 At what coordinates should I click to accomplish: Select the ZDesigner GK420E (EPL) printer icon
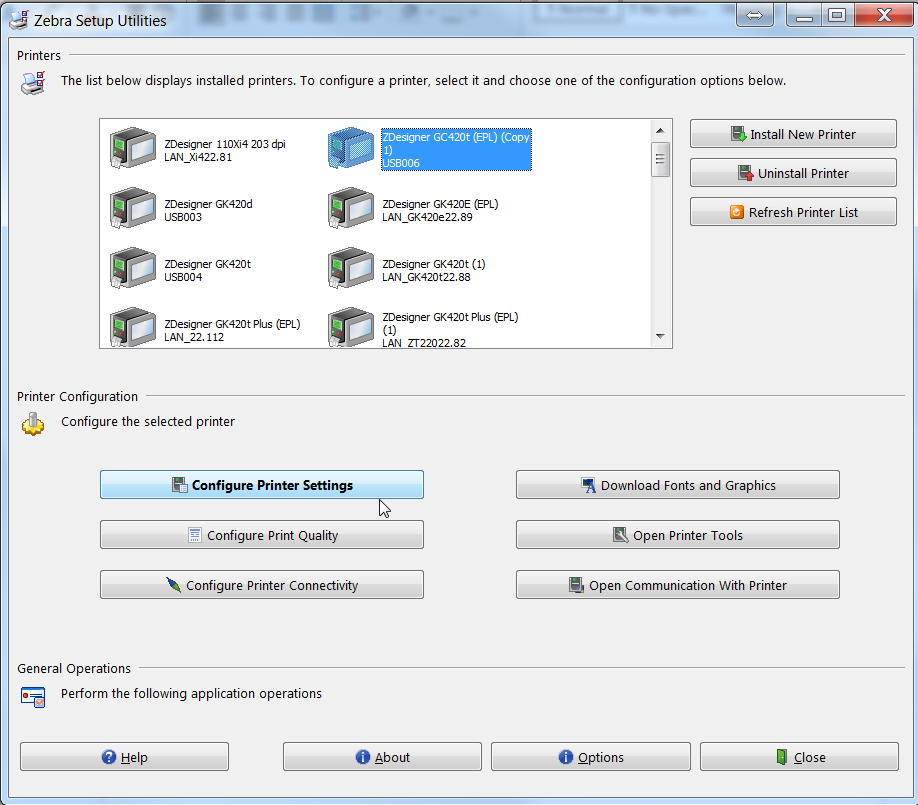351,209
